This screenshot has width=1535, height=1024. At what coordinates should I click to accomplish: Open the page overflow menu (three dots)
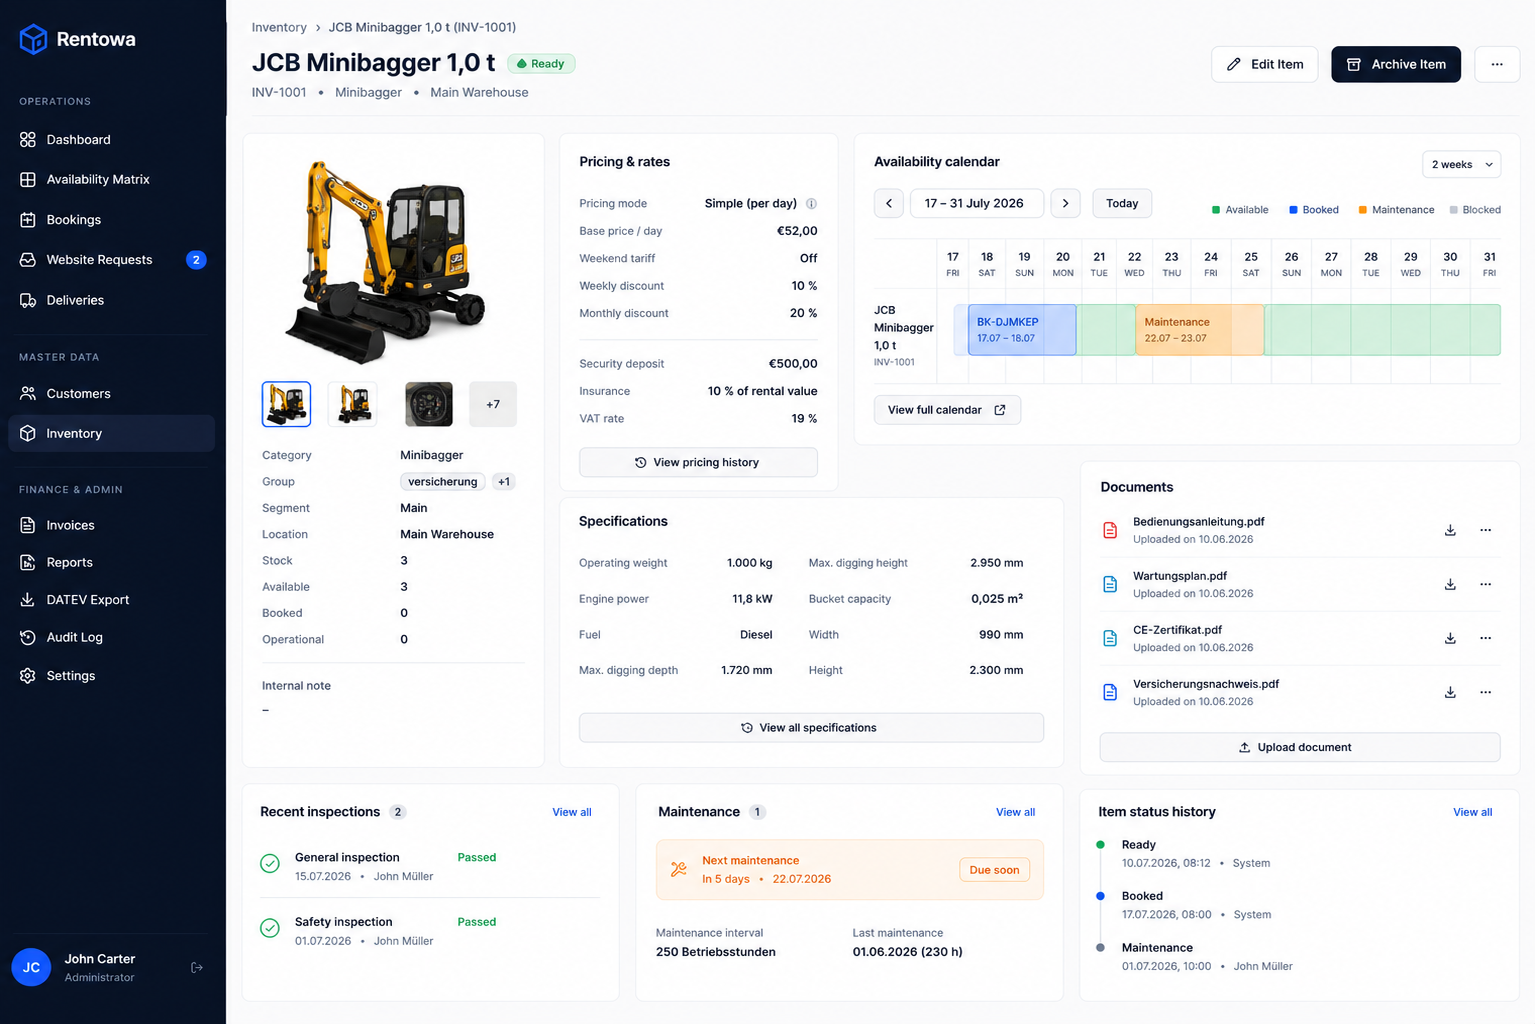pos(1497,64)
